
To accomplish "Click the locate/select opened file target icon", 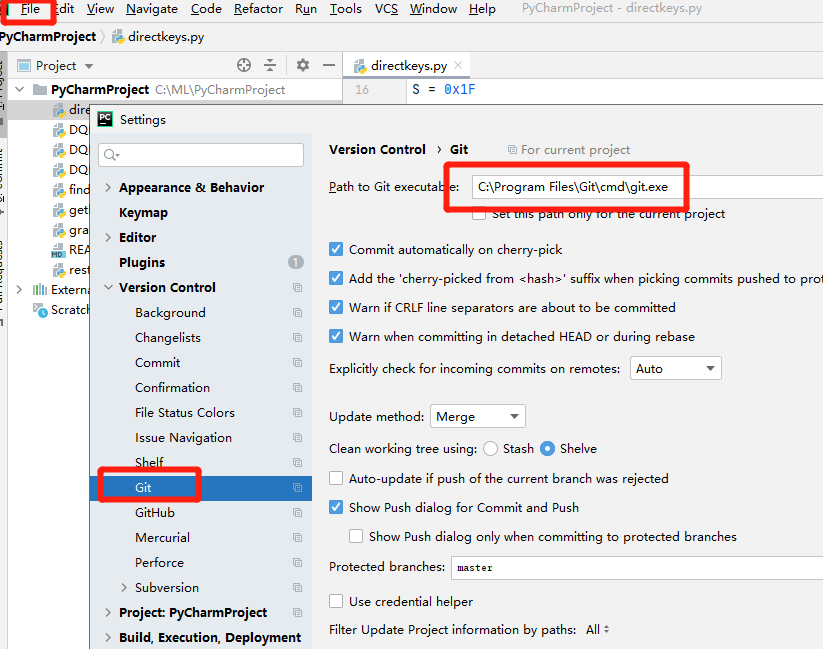I will [x=244, y=65].
